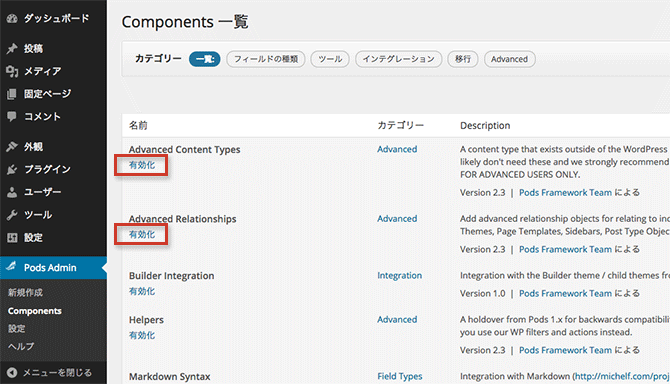Click the pages icon beside 固定ページ
Viewport: 670px width, 384px height.
click(x=12, y=94)
